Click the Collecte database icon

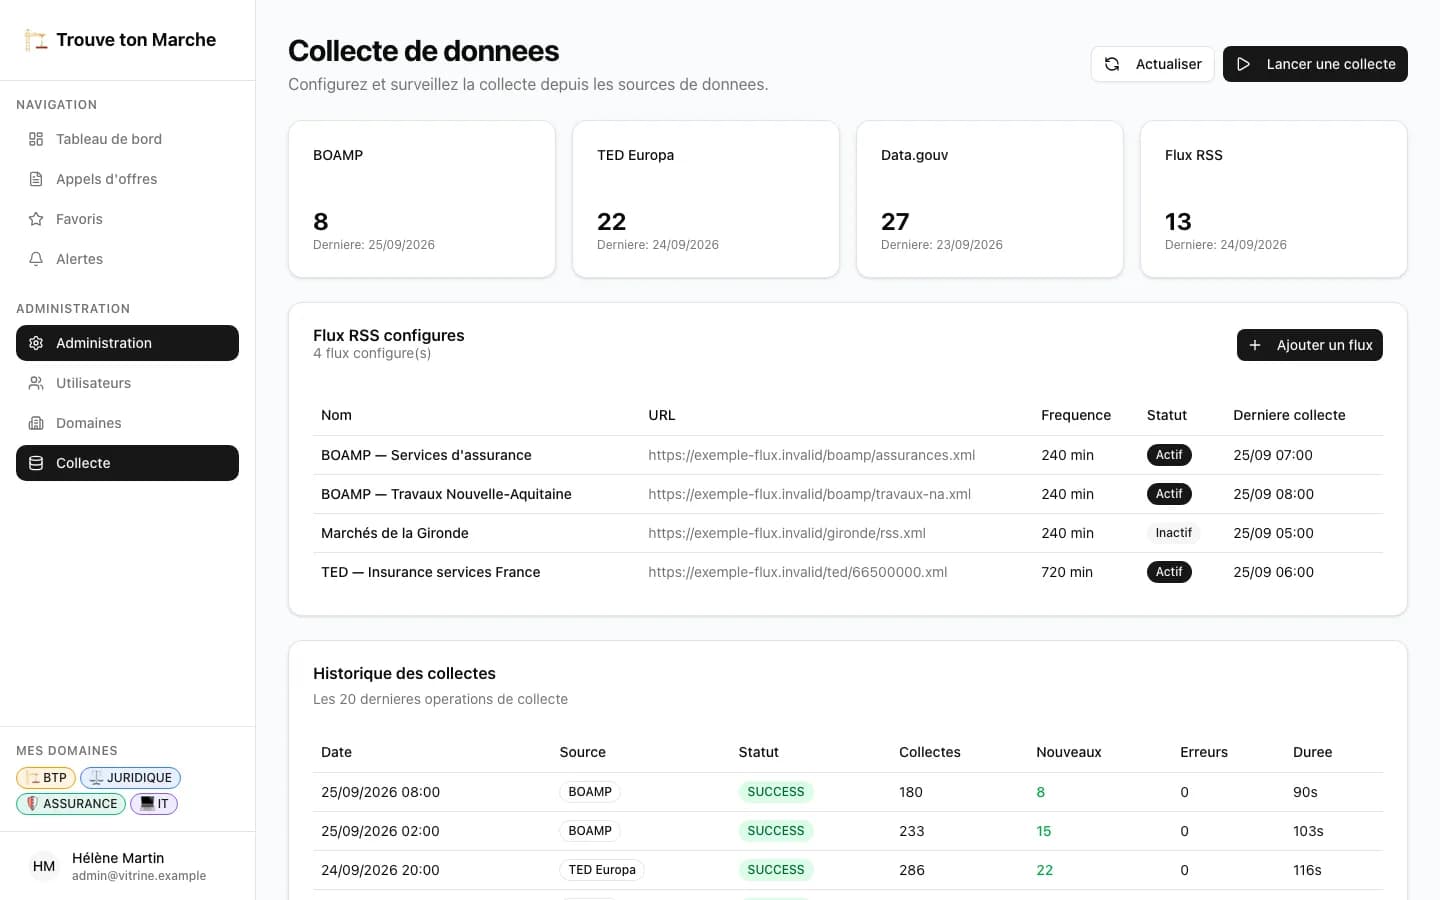click(x=36, y=463)
